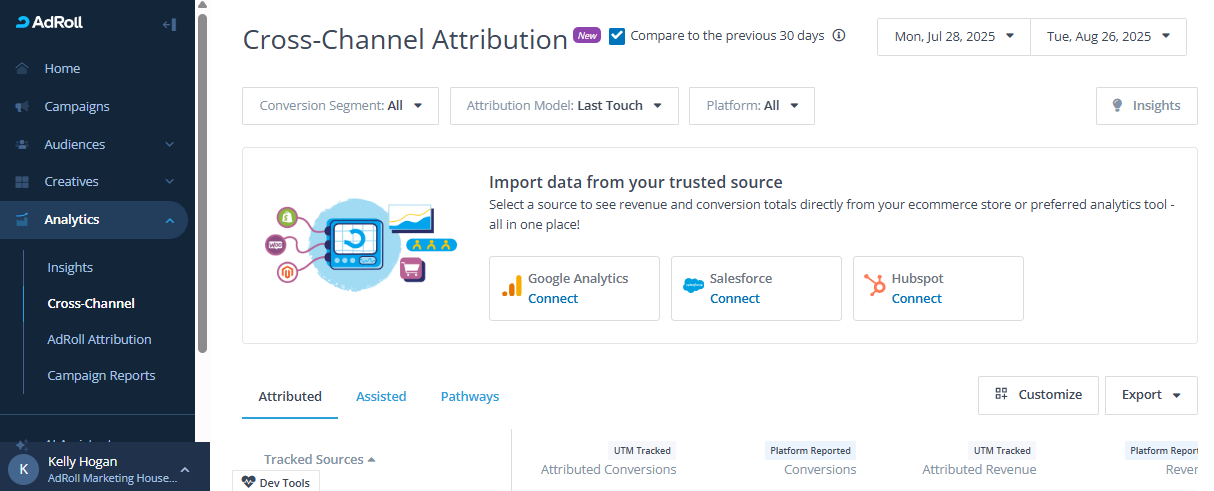Open the Insights lightbulb button
Viewport: 1214px width, 491px height.
coord(1146,106)
